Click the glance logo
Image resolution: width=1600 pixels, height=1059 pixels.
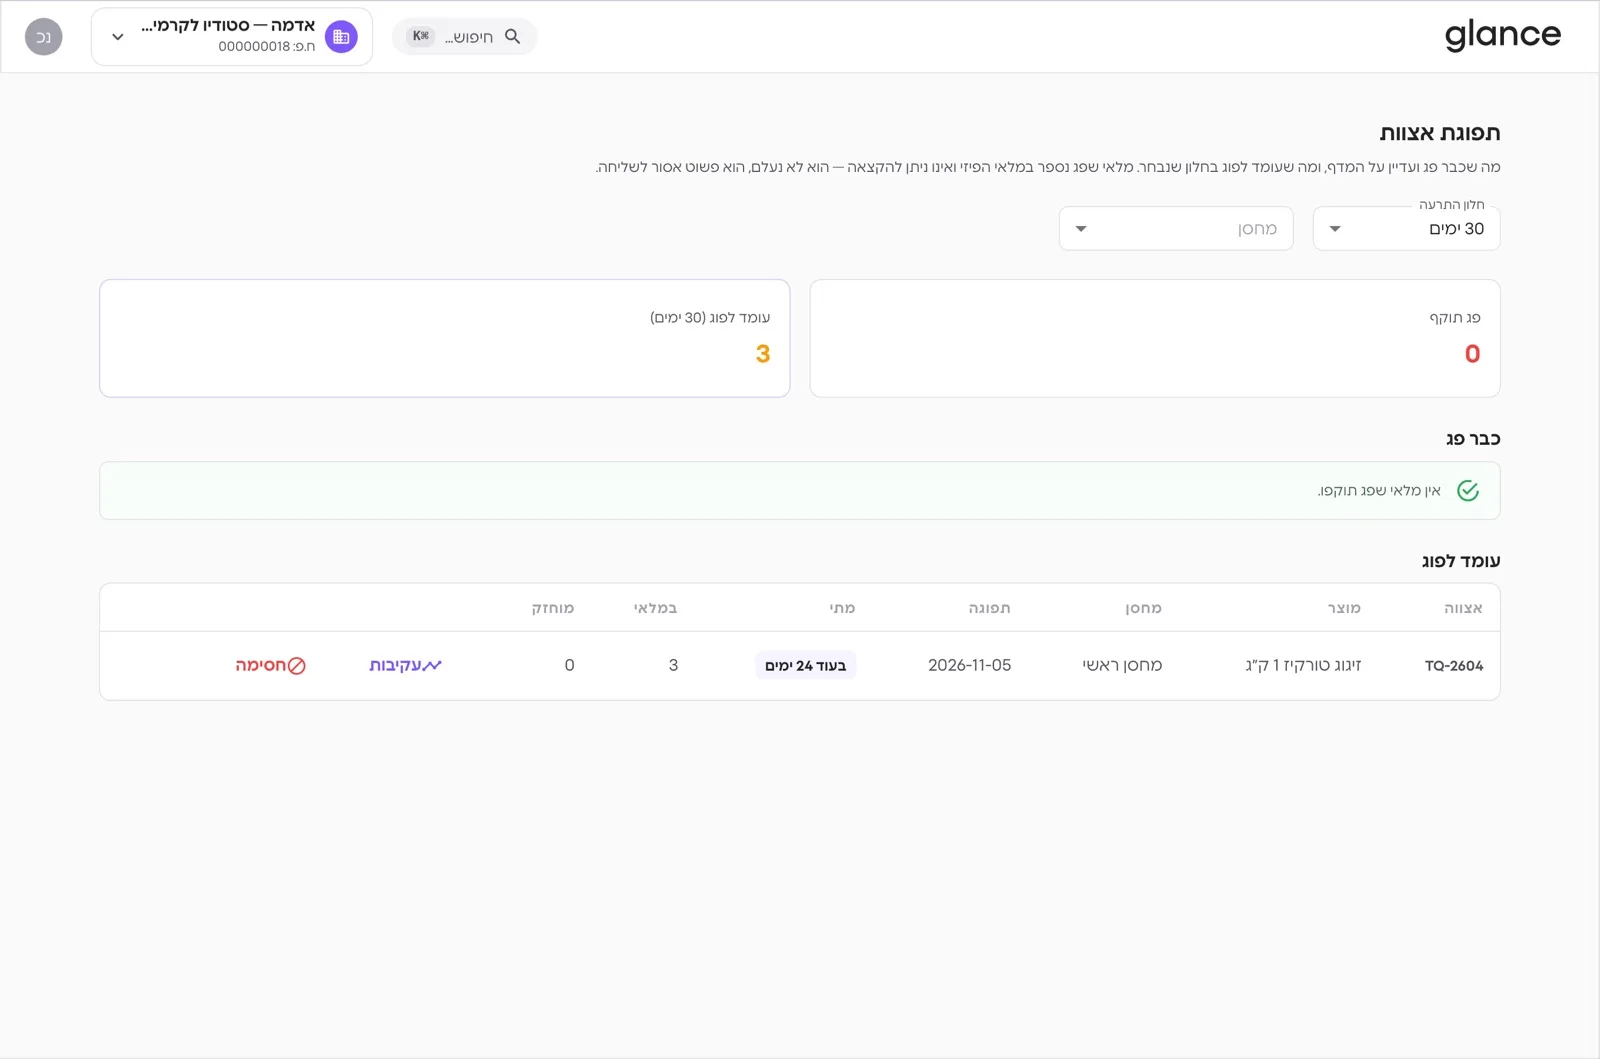[x=1502, y=36]
